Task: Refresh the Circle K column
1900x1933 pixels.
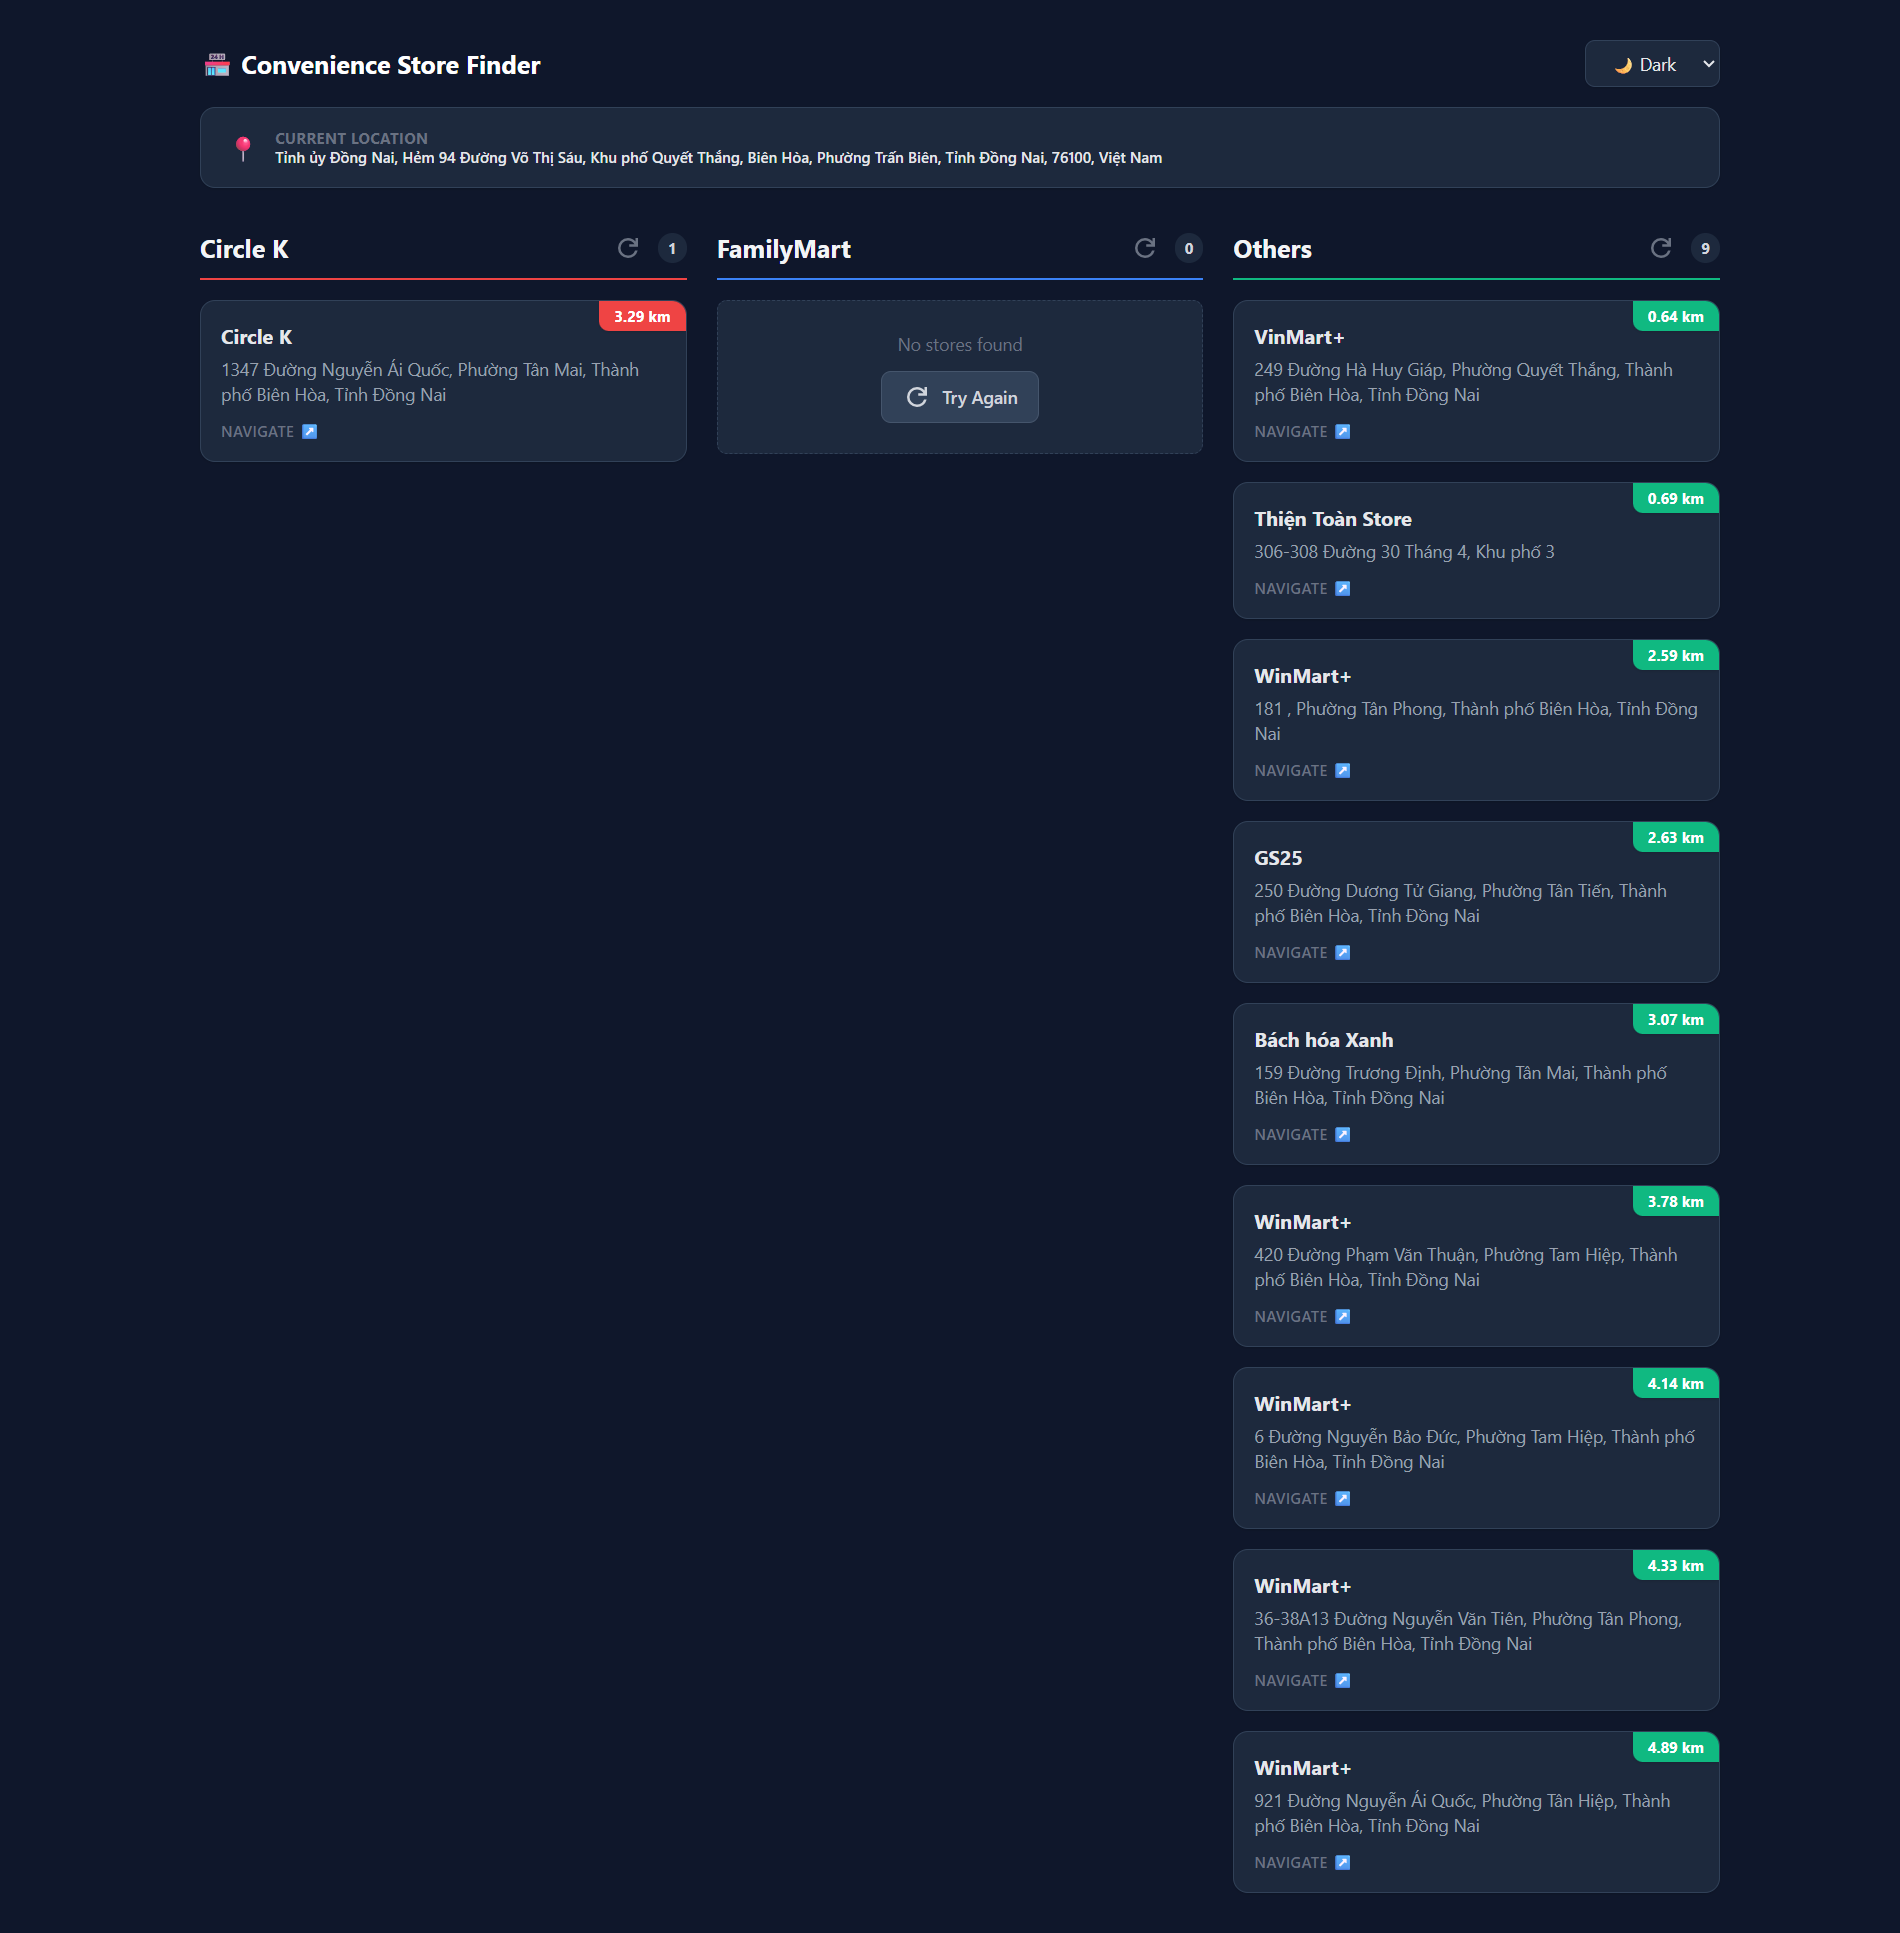Action: (628, 248)
